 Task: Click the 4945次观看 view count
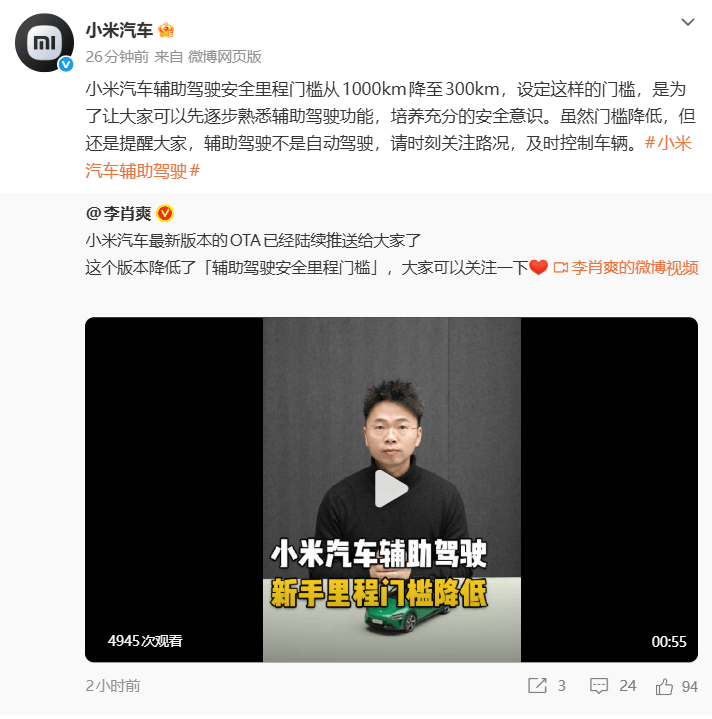coord(145,641)
